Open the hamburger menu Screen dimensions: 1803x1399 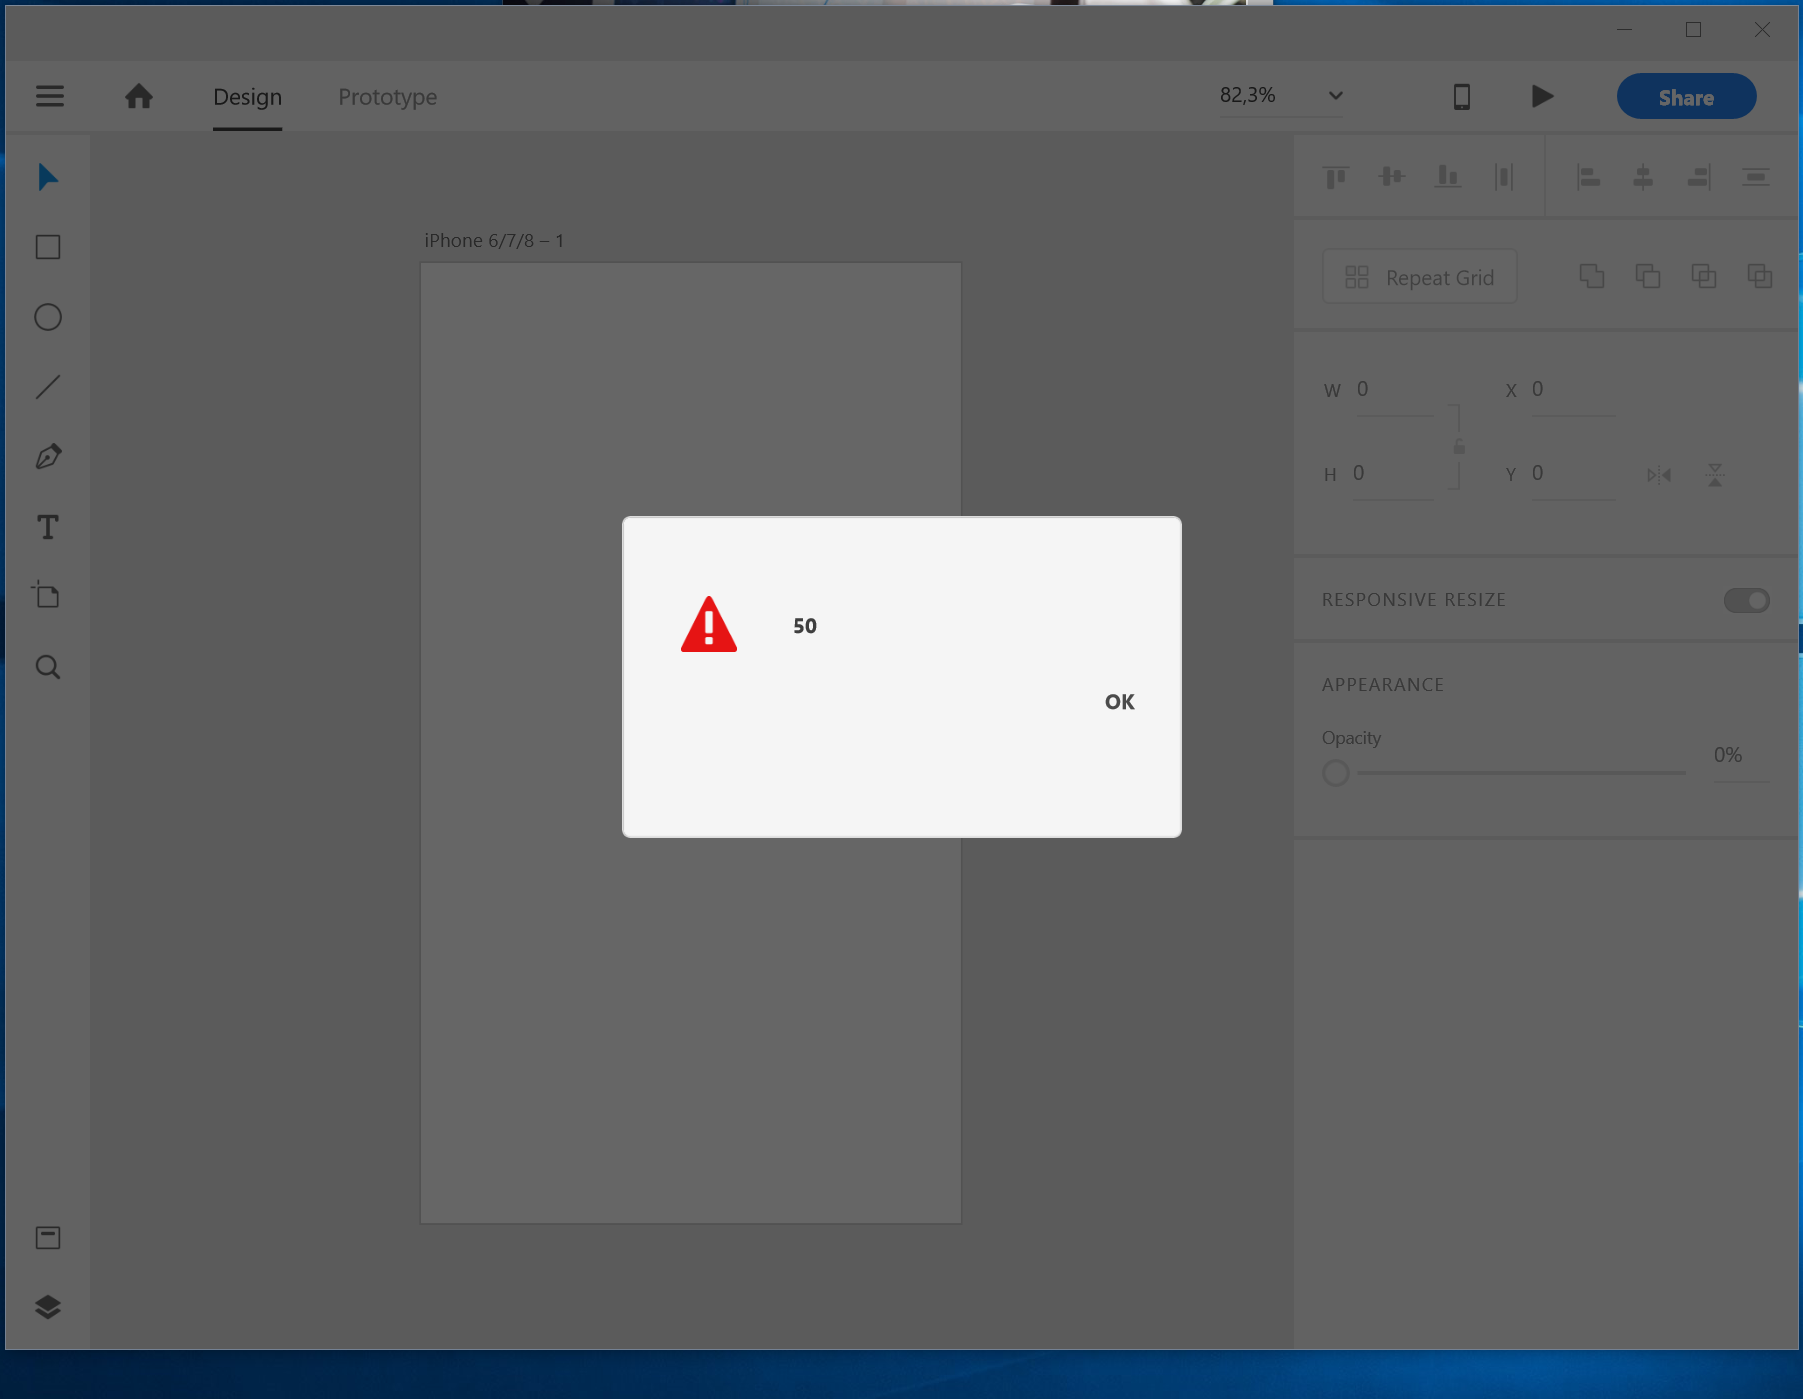49,96
